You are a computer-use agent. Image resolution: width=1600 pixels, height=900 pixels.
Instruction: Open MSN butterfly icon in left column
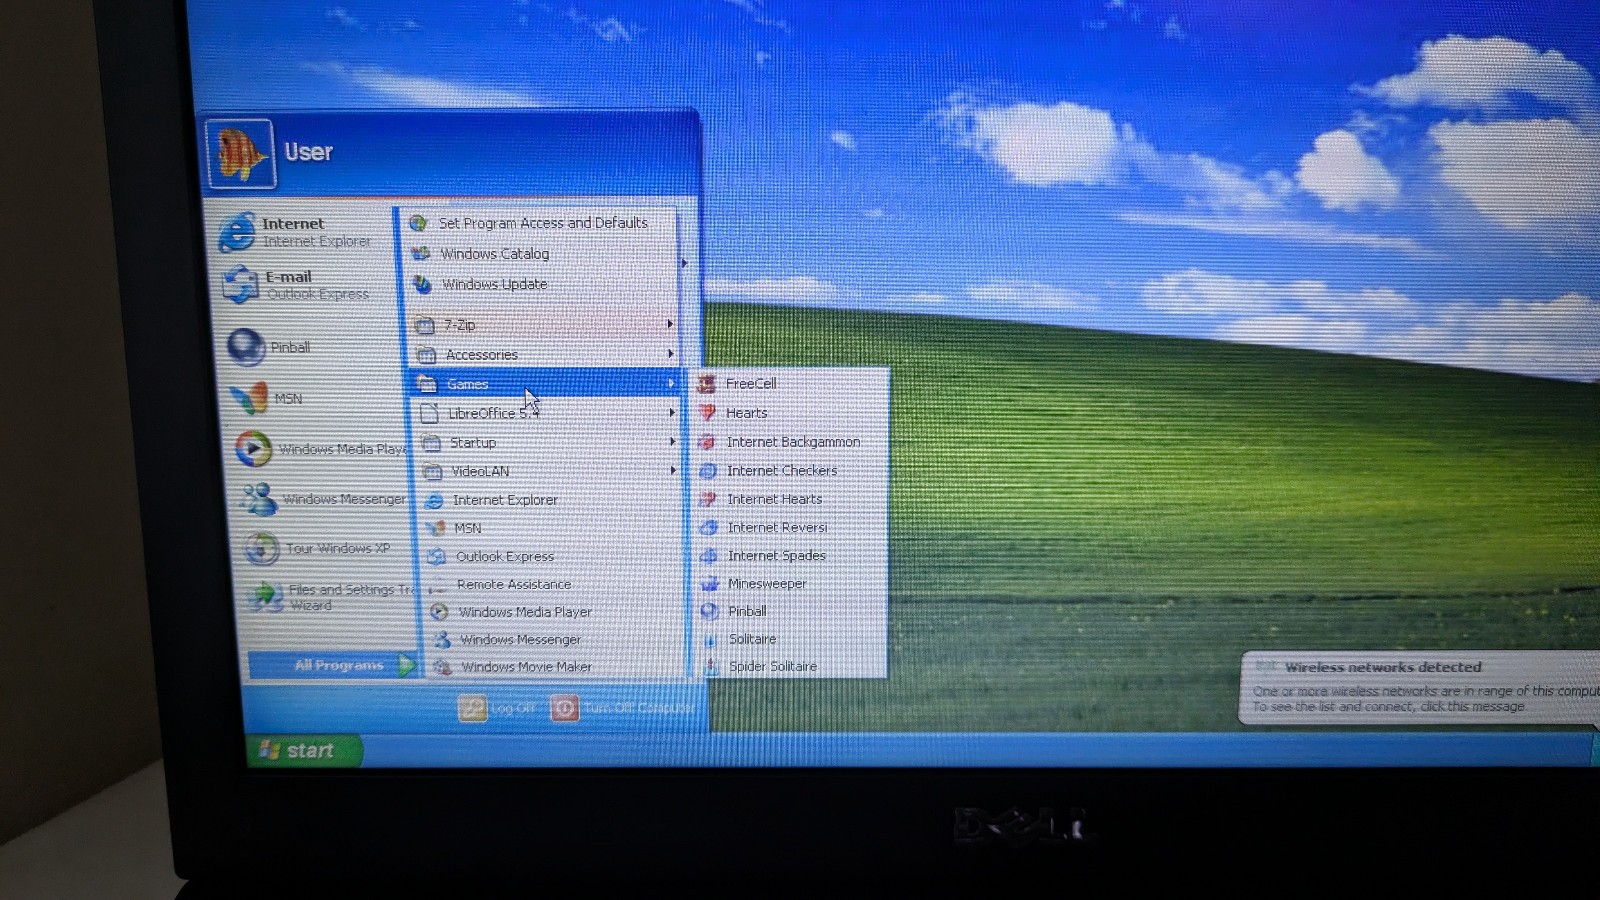[250, 398]
